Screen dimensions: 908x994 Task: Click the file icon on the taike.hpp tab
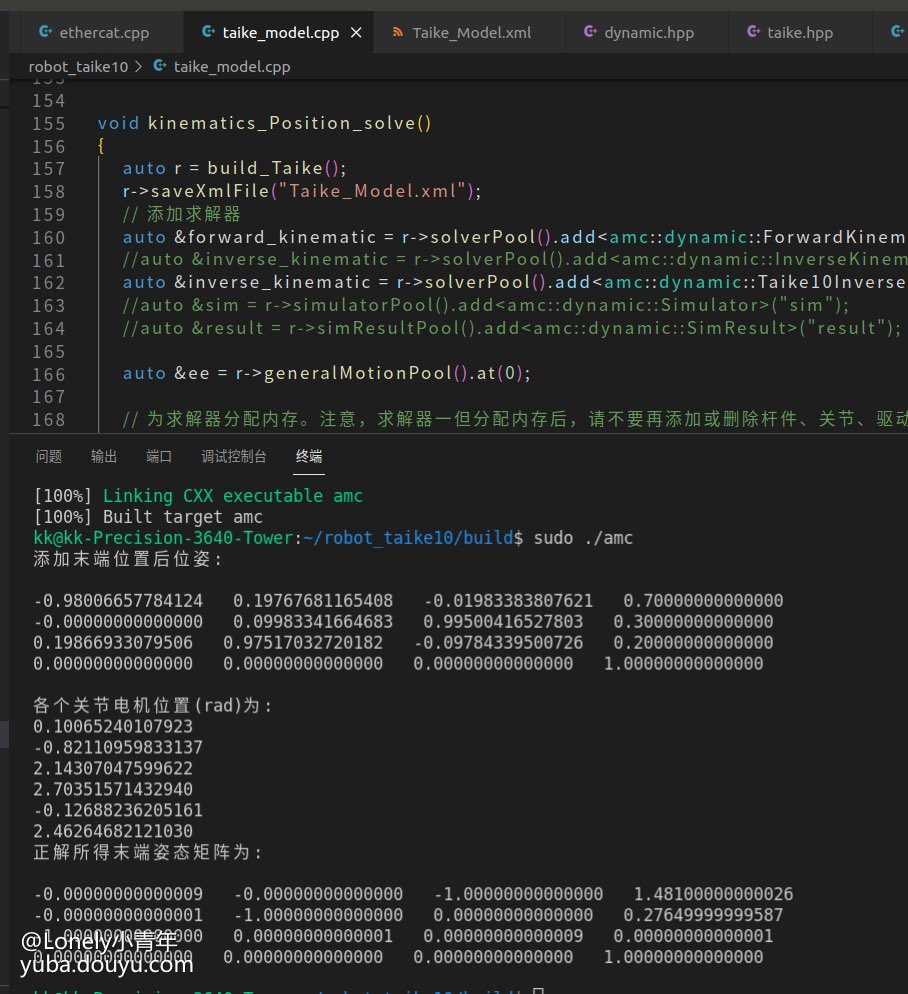(x=753, y=33)
